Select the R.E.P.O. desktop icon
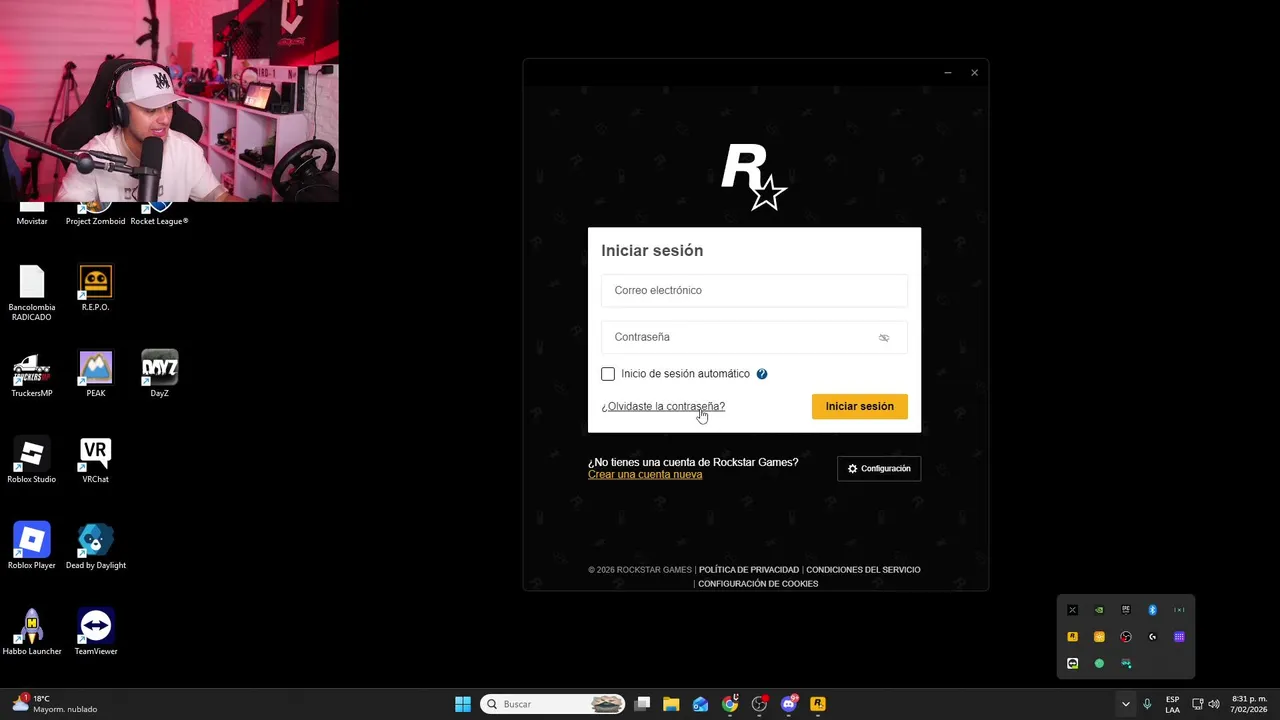The height and width of the screenshot is (720, 1280). tap(96, 288)
